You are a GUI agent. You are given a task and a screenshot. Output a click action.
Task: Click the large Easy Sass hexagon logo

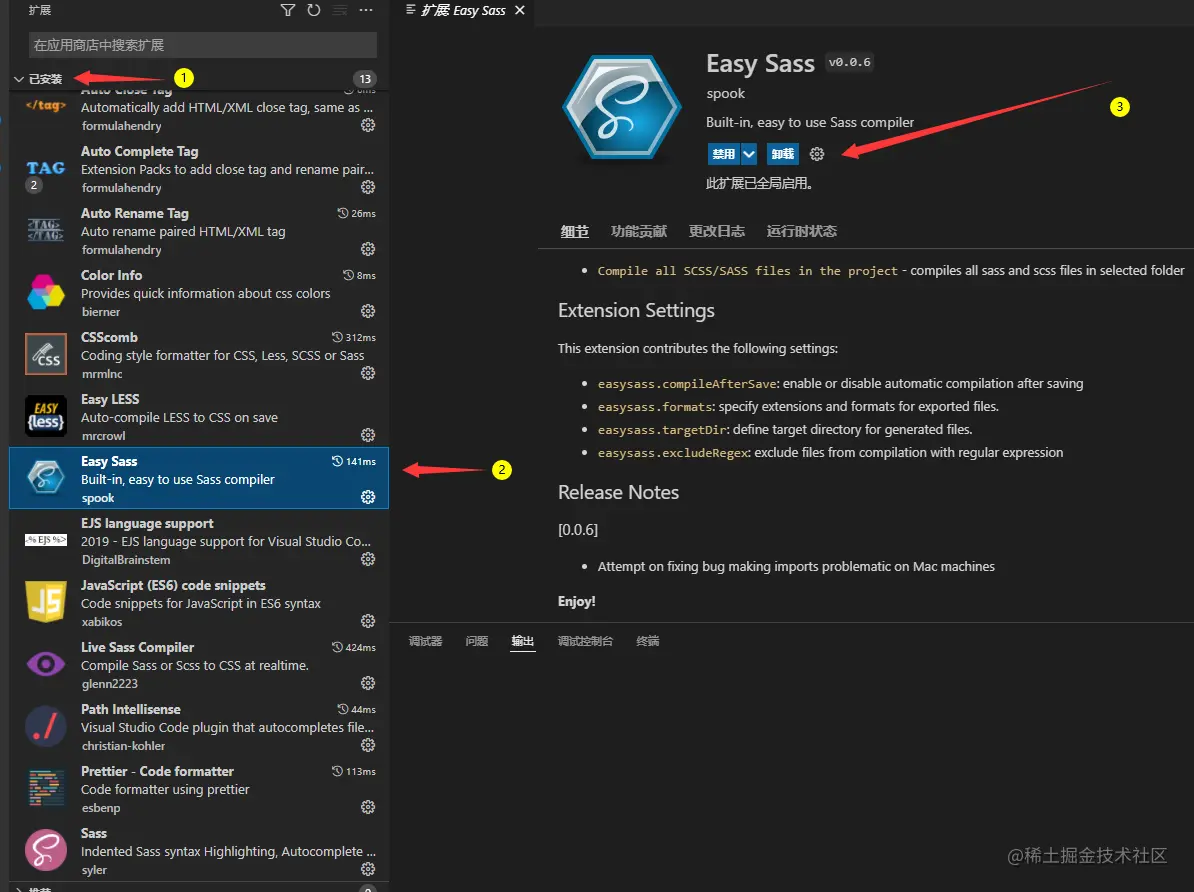pyautogui.click(x=622, y=107)
